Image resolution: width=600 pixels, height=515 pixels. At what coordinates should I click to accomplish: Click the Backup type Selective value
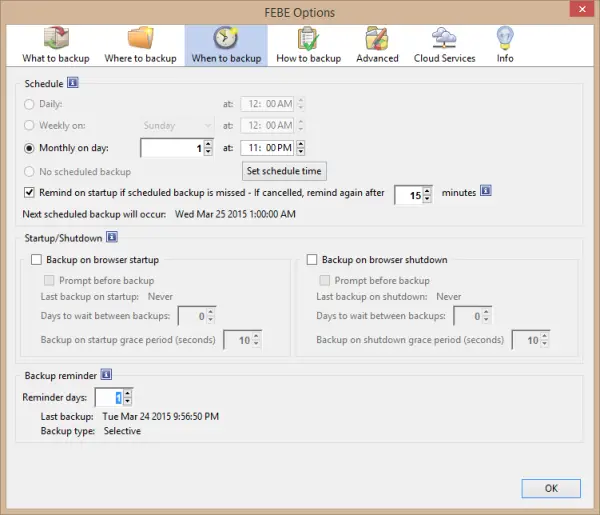(x=122, y=431)
